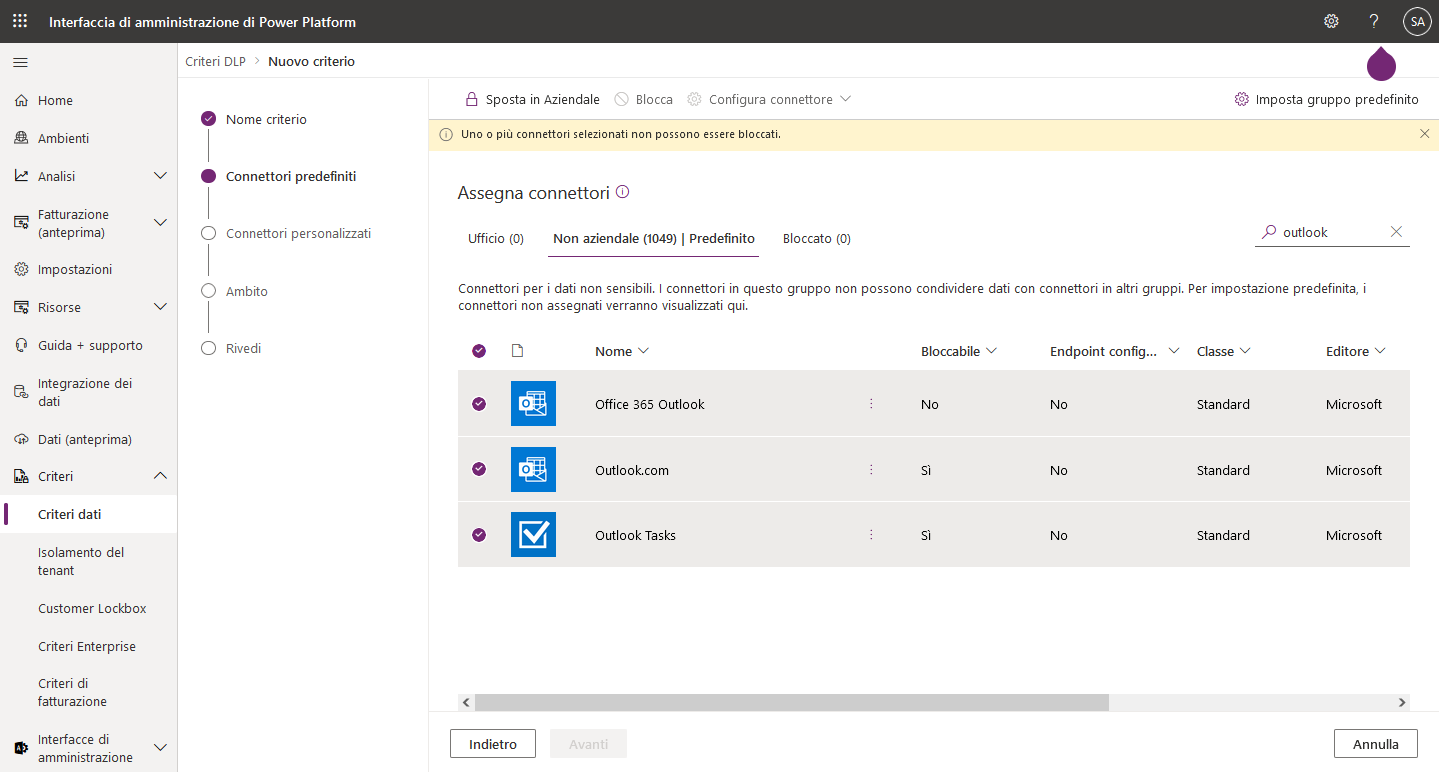This screenshot has width=1439, height=772.
Task: Open the SA account avatar
Action: point(1417,21)
